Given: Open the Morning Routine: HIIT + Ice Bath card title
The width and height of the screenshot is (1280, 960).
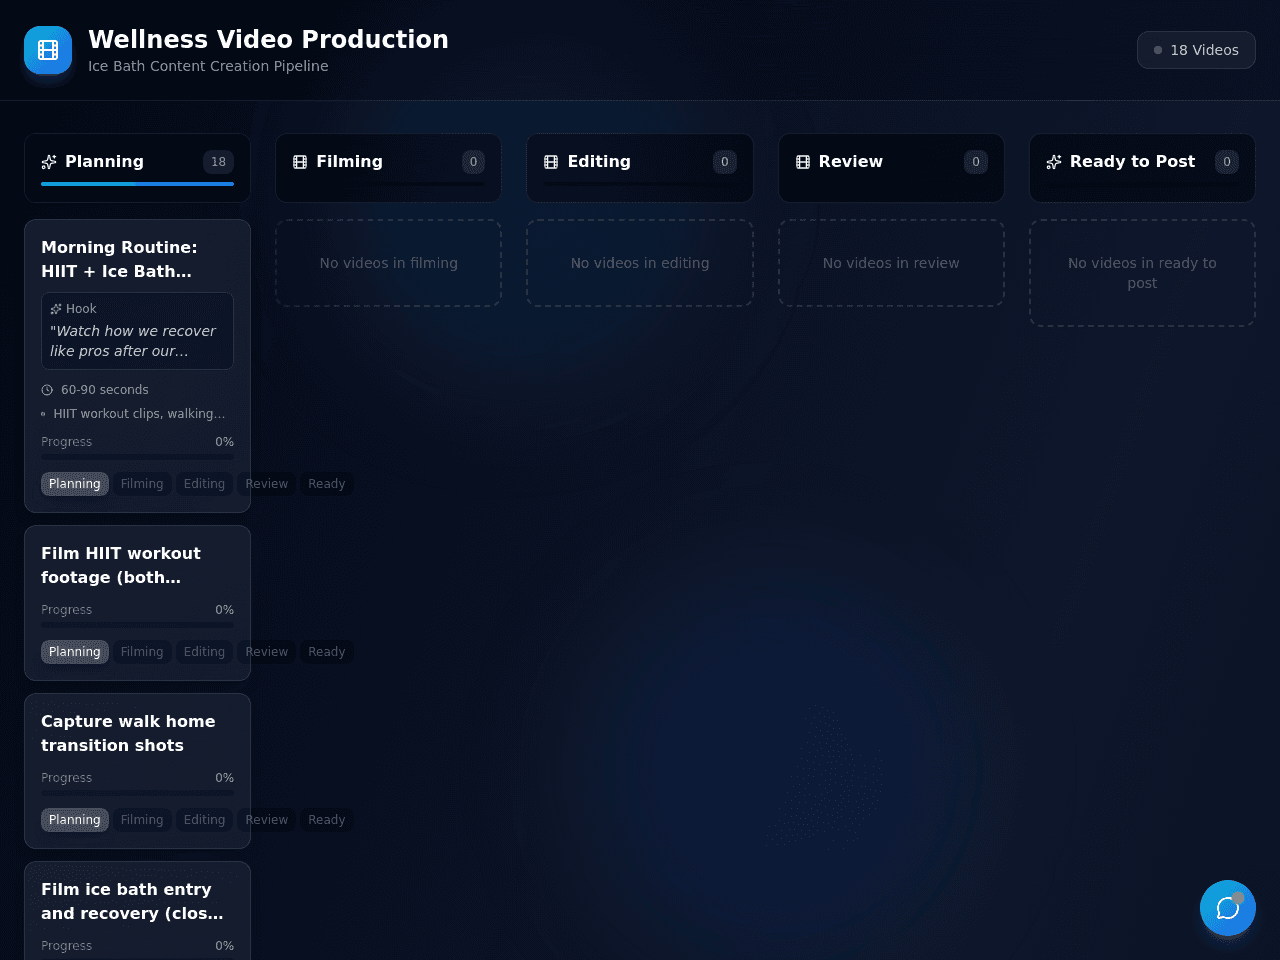Looking at the screenshot, I should point(119,259).
